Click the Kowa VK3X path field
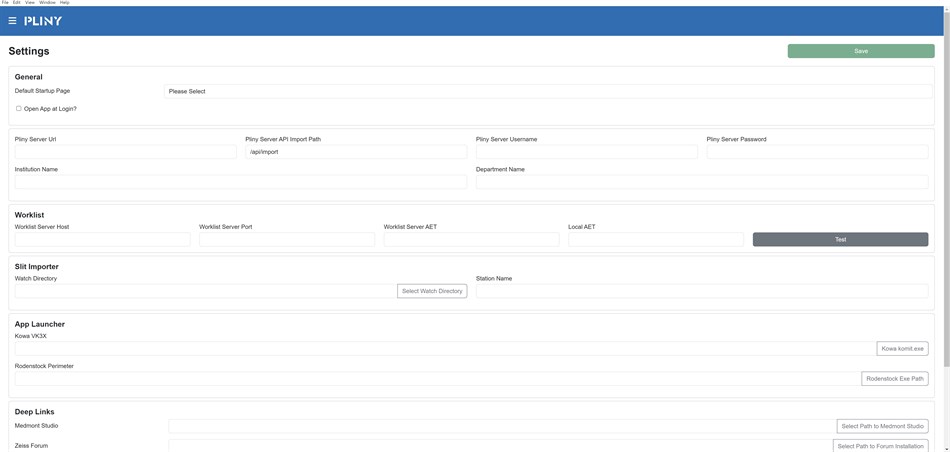Screen dimensions: 950x452 coord(445,349)
